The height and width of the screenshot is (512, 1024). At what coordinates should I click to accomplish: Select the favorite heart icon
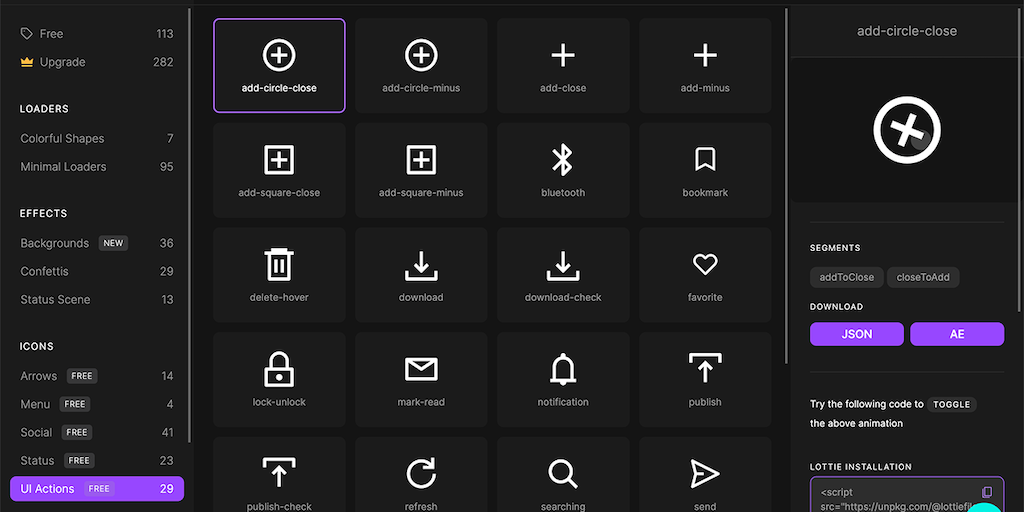click(x=705, y=274)
